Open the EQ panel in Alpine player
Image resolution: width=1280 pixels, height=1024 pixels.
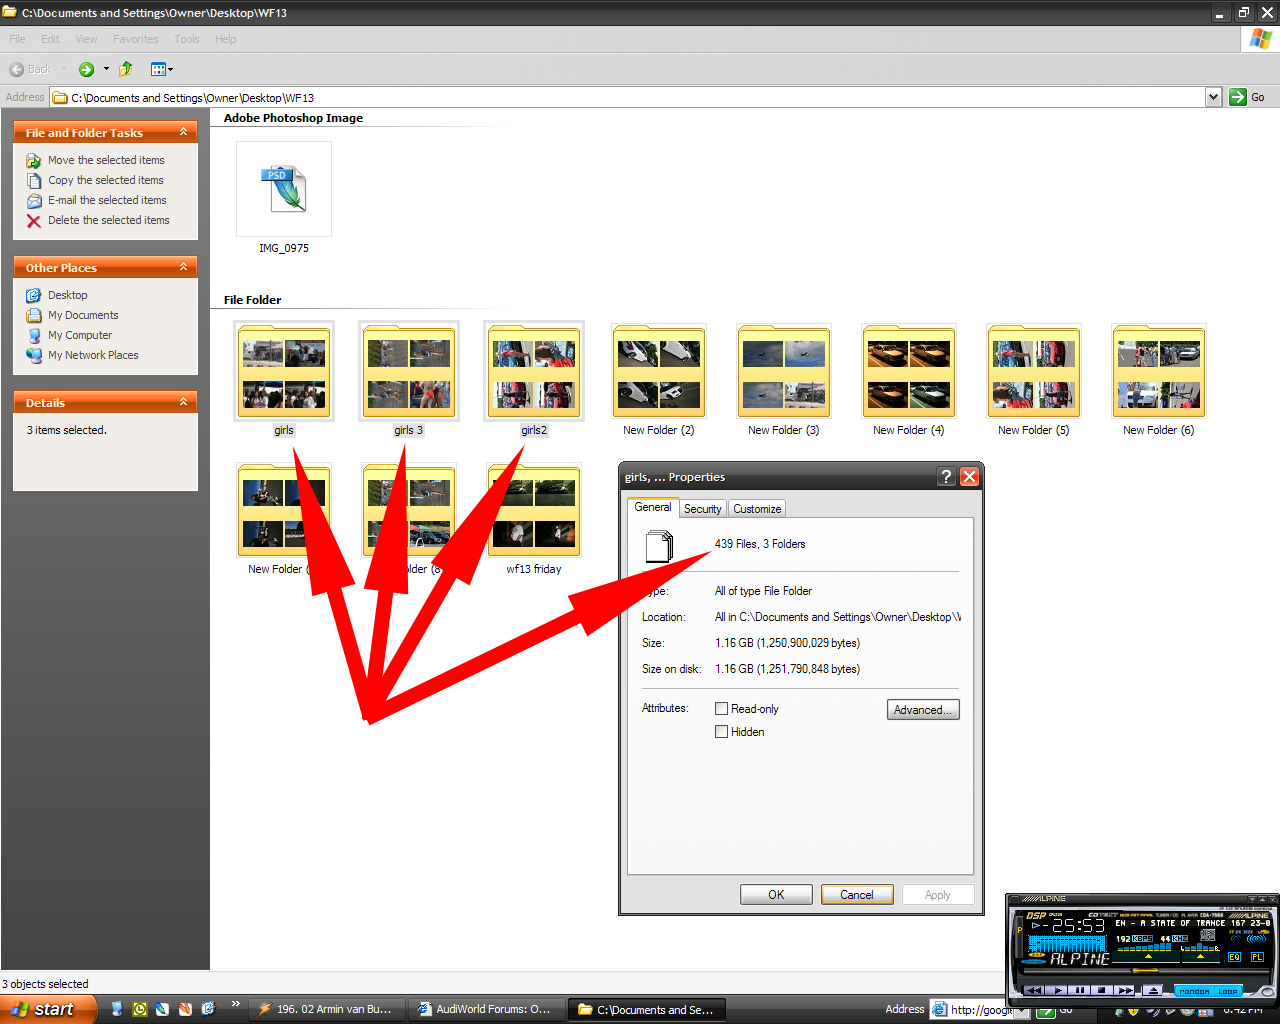pos(1234,957)
